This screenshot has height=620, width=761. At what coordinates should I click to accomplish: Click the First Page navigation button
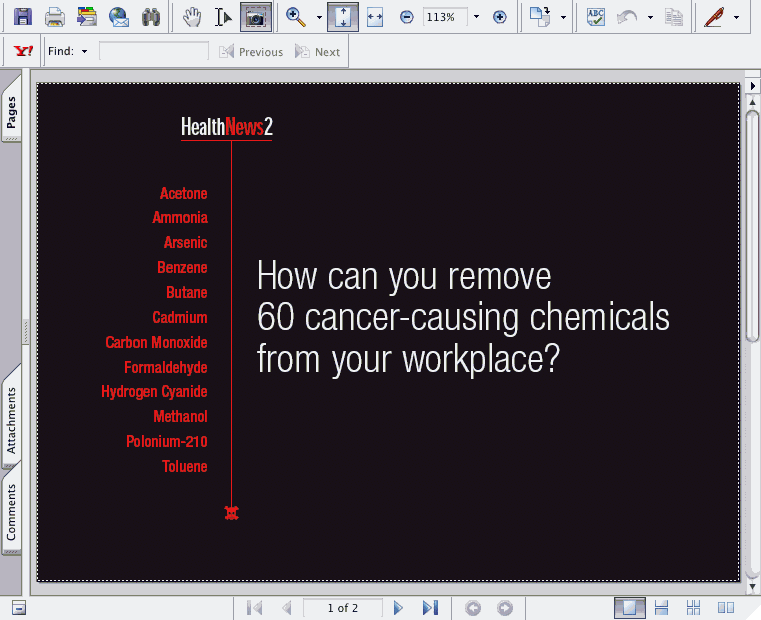point(254,607)
